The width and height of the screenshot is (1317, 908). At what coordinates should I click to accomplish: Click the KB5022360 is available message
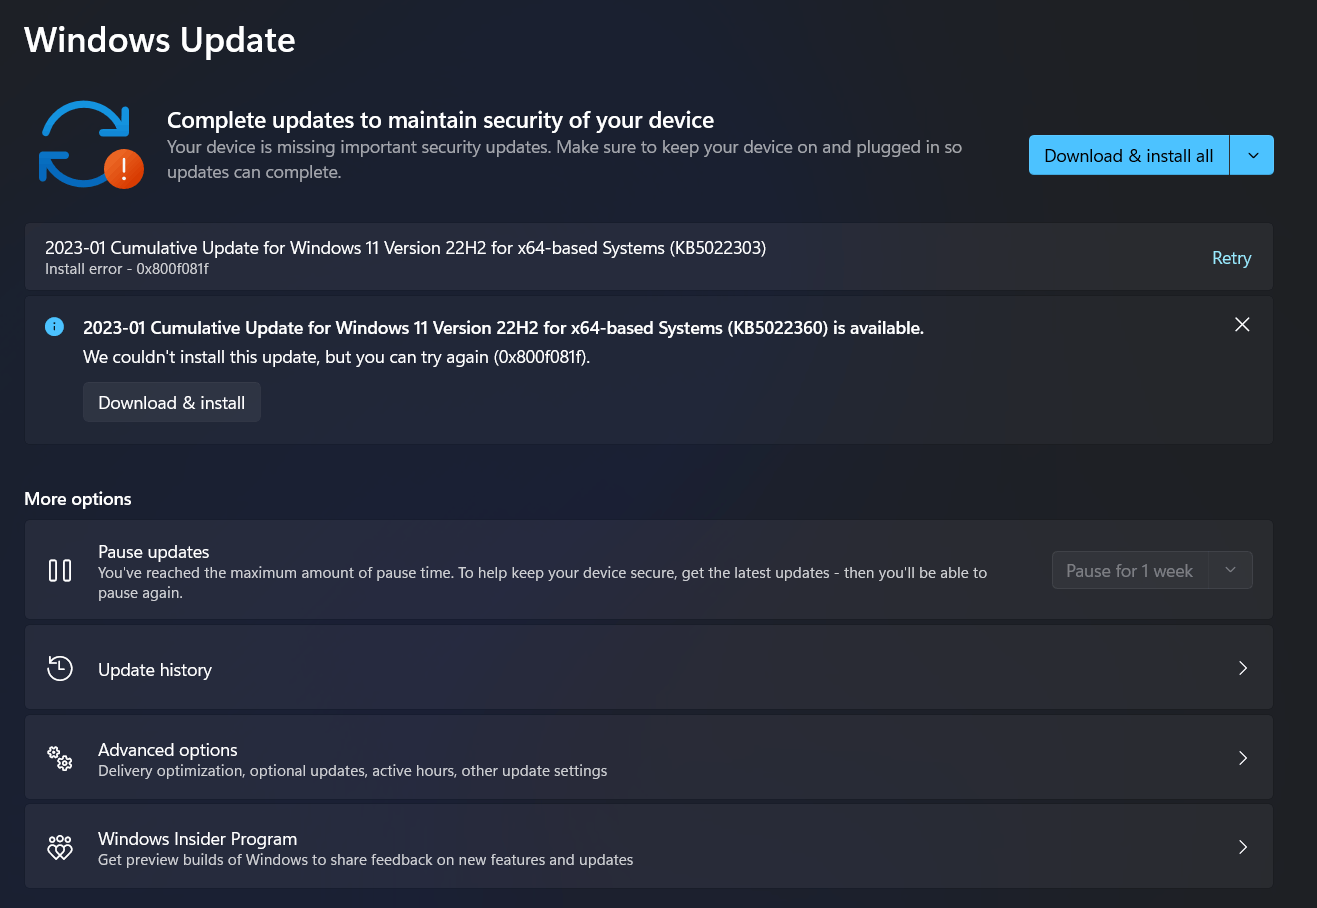click(503, 328)
